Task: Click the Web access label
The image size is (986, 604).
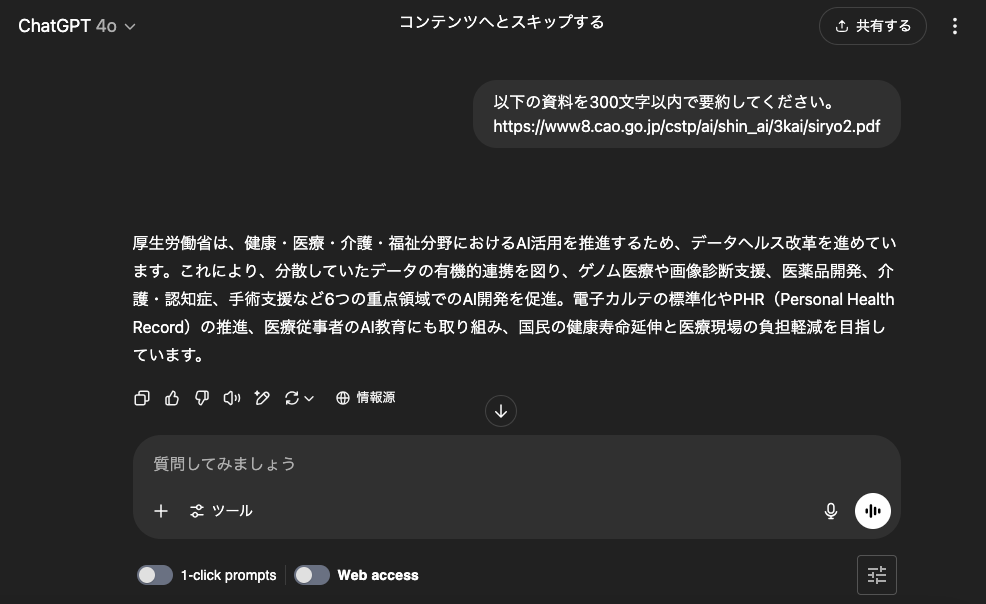Action: pyautogui.click(x=378, y=575)
